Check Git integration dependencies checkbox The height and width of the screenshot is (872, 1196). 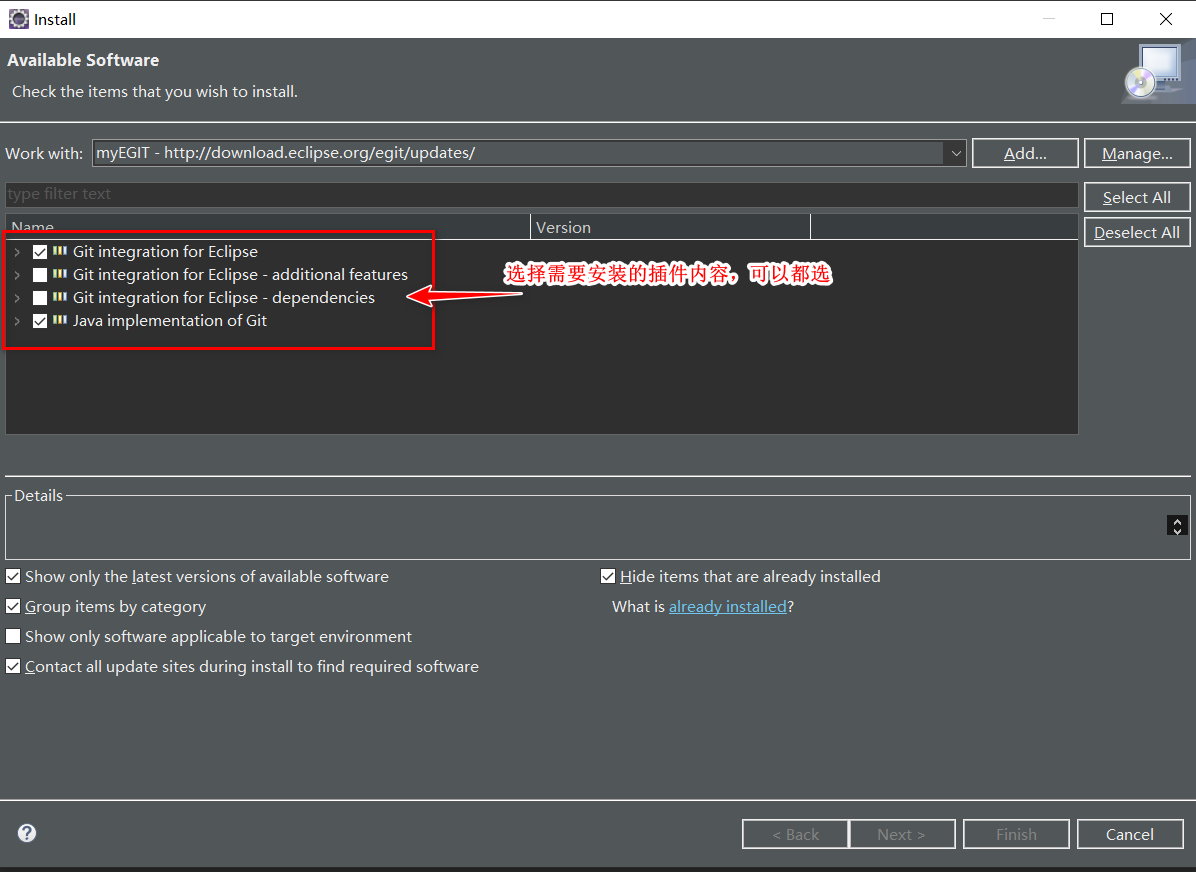tap(40, 298)
